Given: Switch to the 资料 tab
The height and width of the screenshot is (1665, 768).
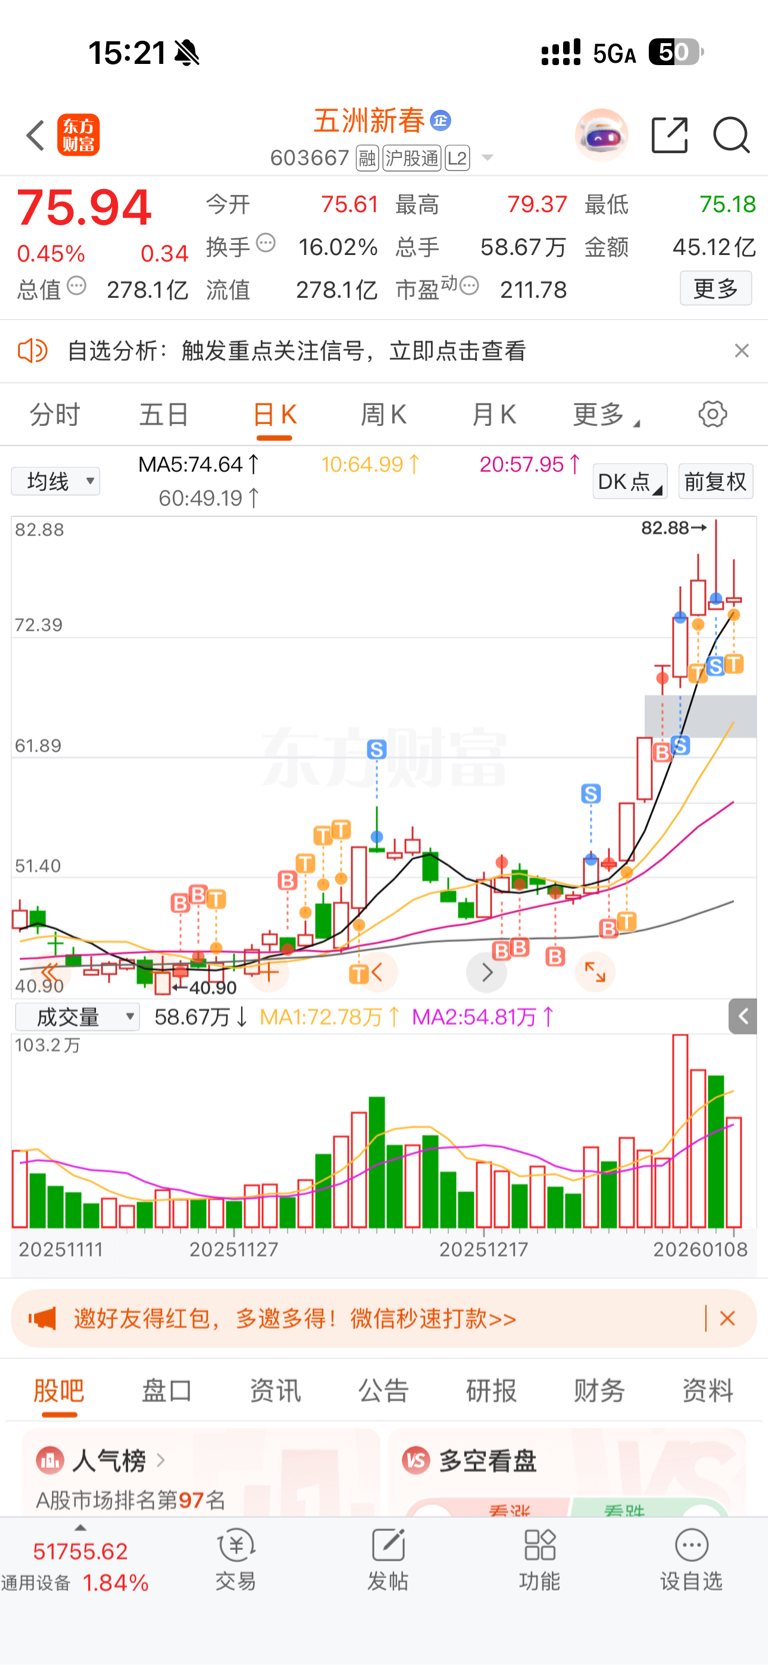Looking at the screenshot, I should click(707, 1391).
